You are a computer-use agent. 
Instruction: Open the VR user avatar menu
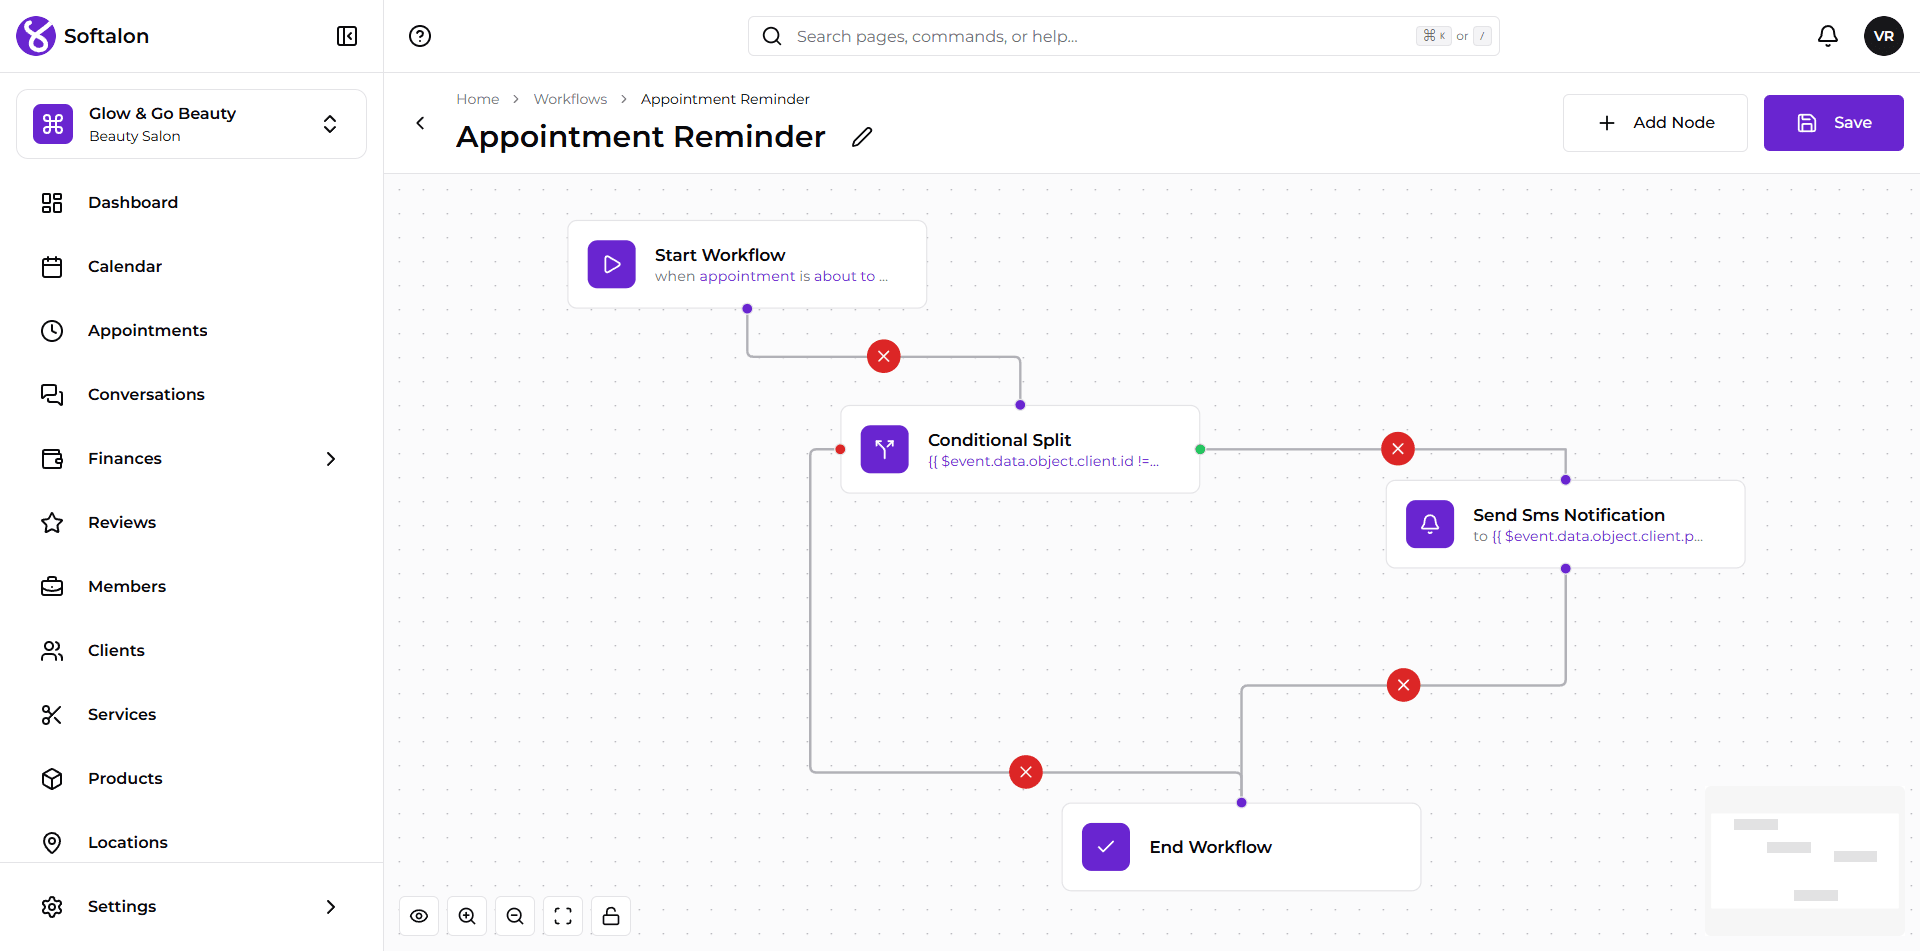(x=1884, y=36)
